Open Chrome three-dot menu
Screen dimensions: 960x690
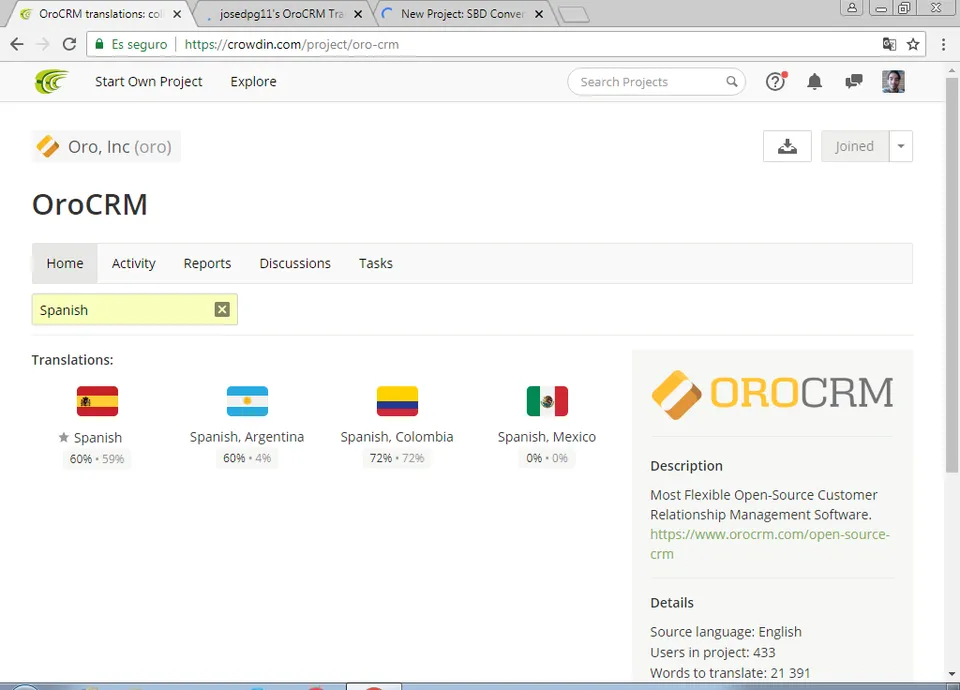coord(943,44)
